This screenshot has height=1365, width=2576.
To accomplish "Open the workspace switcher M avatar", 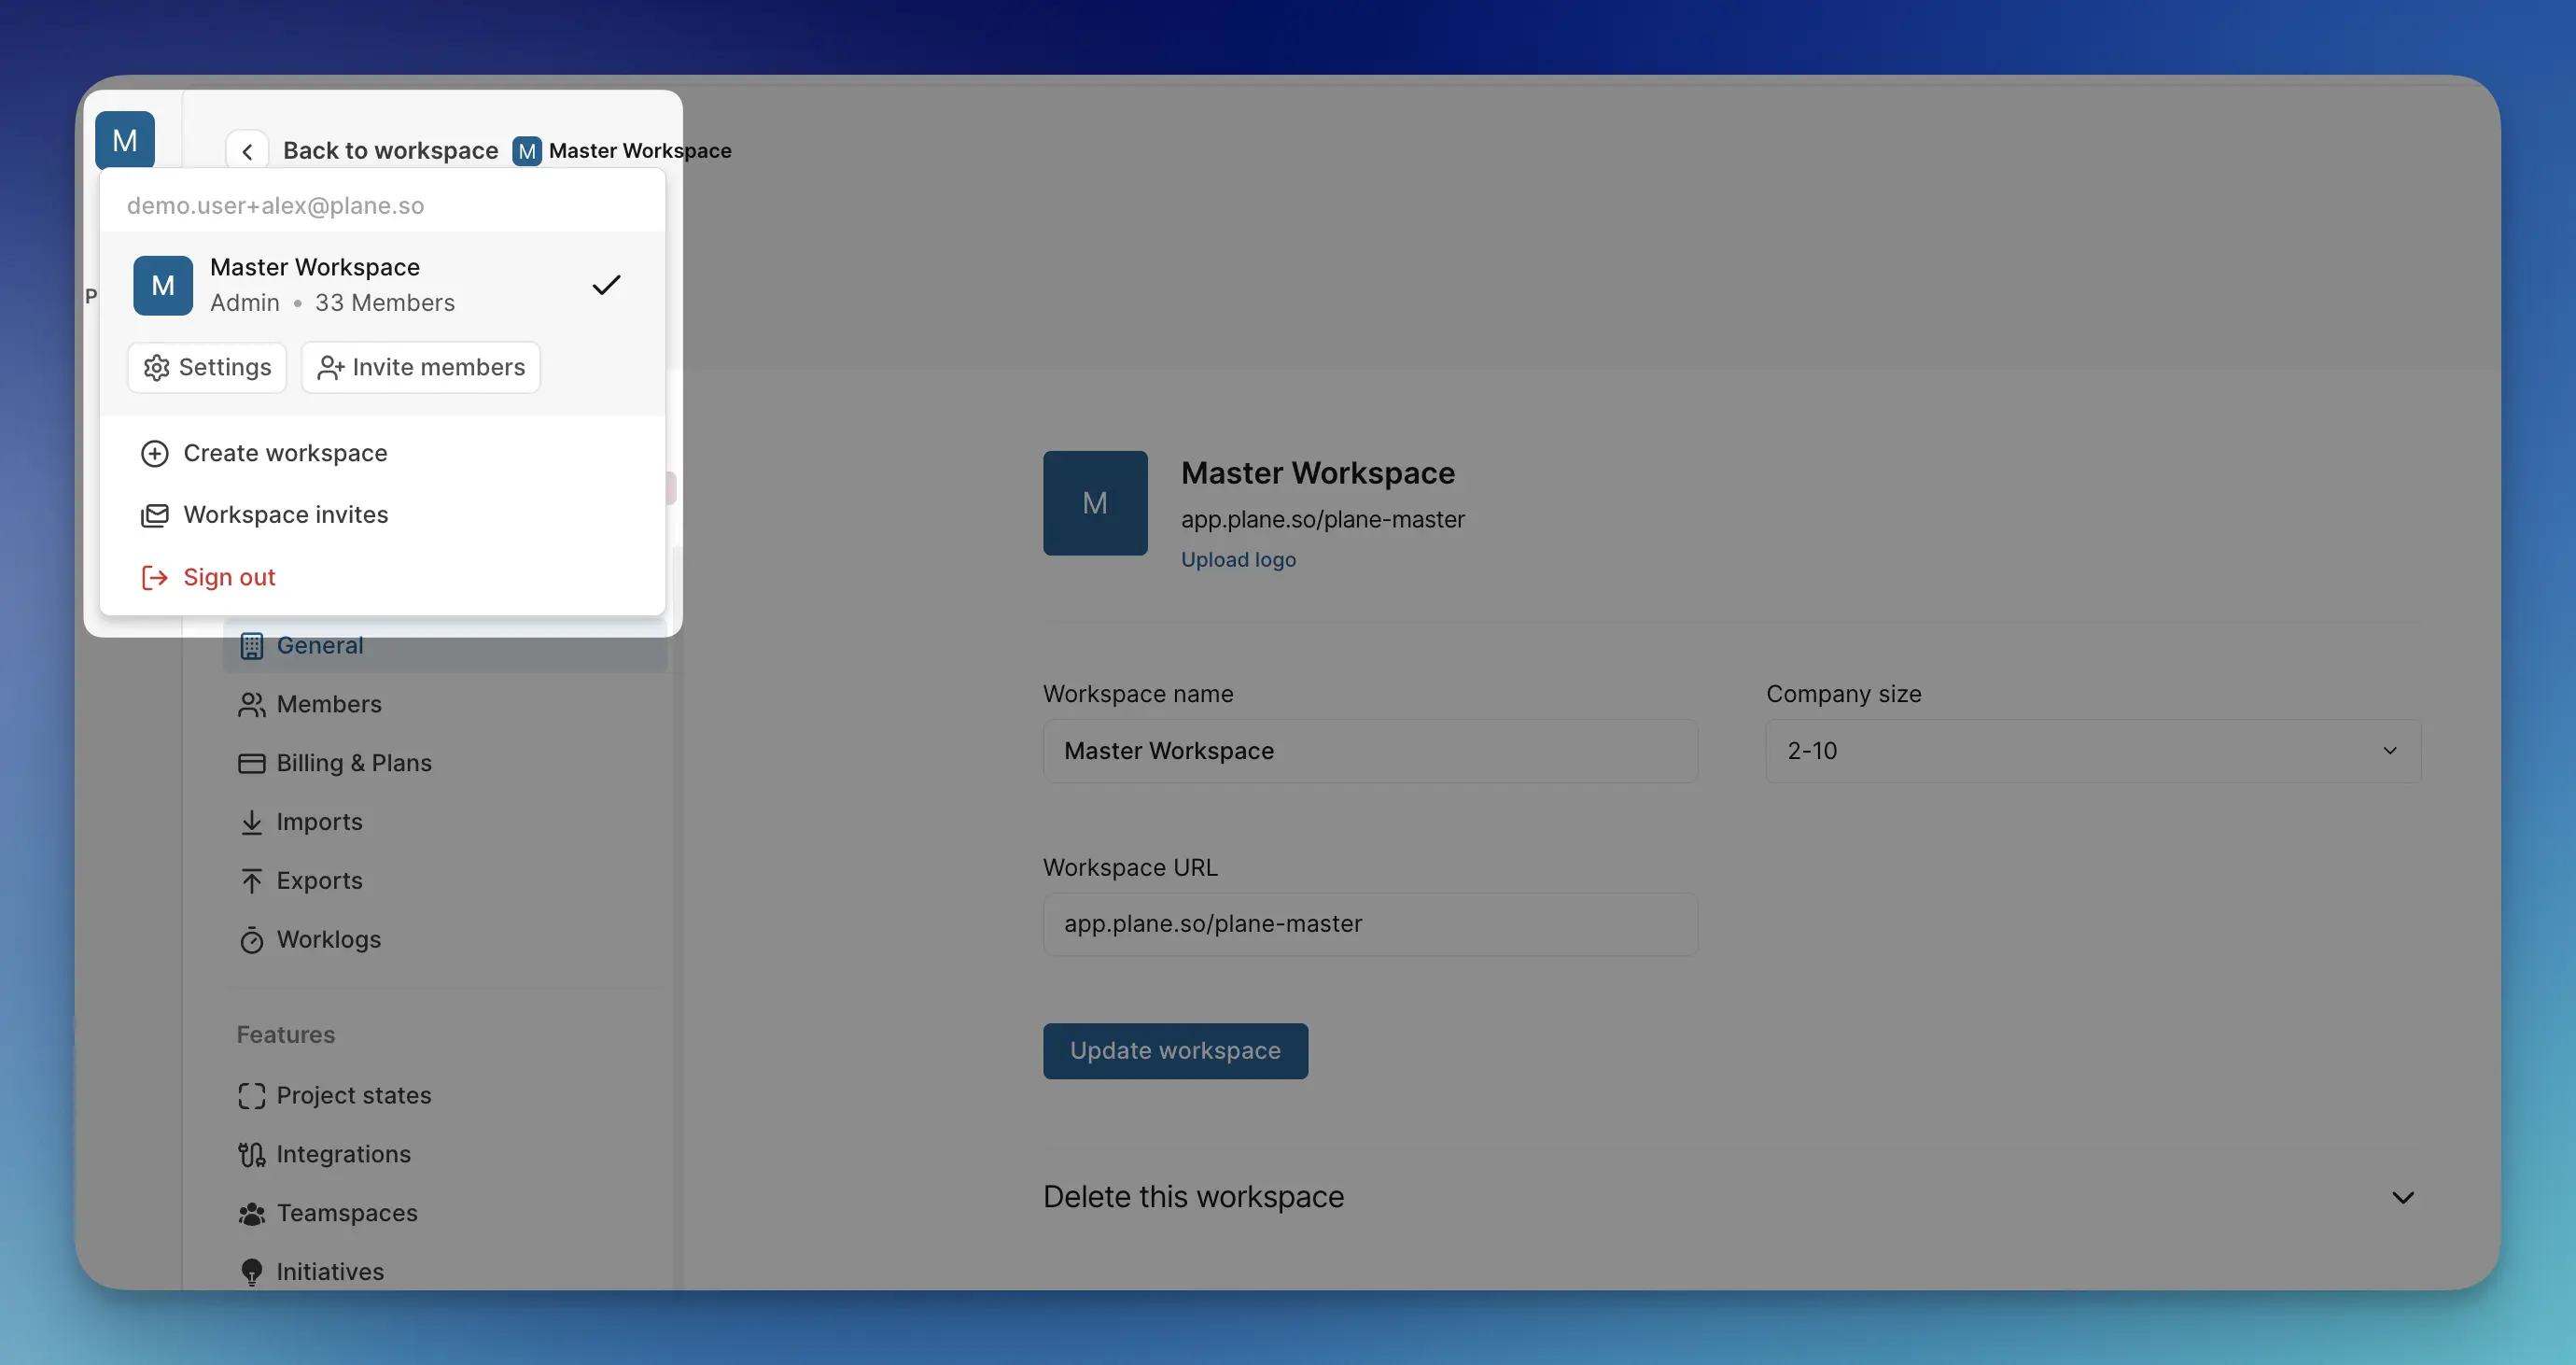I will point(125,140).
